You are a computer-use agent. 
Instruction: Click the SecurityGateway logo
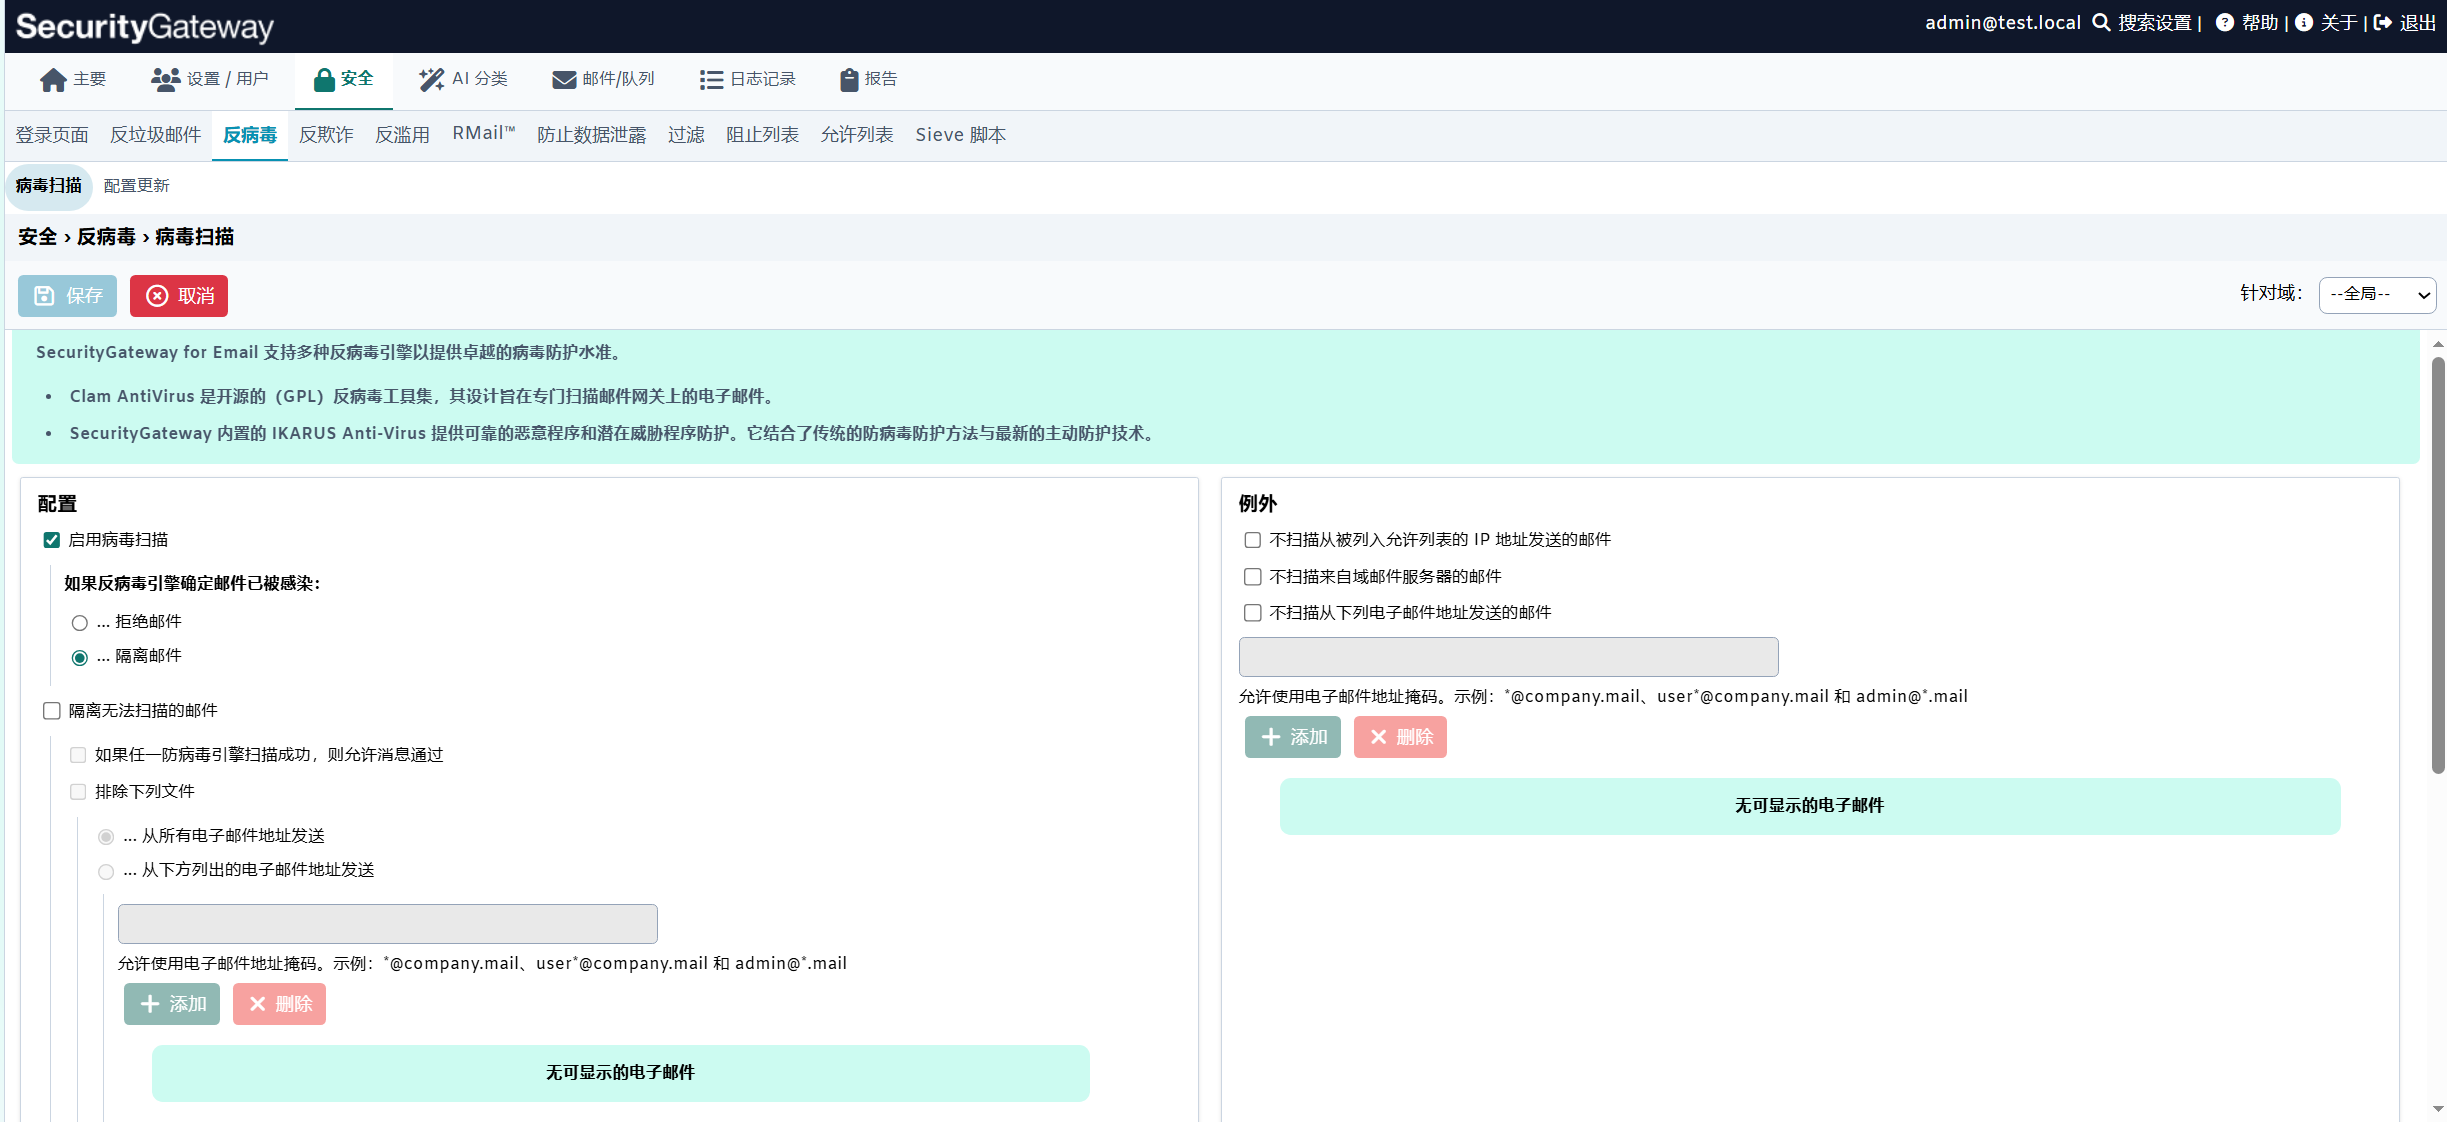[x=145, y=26]
